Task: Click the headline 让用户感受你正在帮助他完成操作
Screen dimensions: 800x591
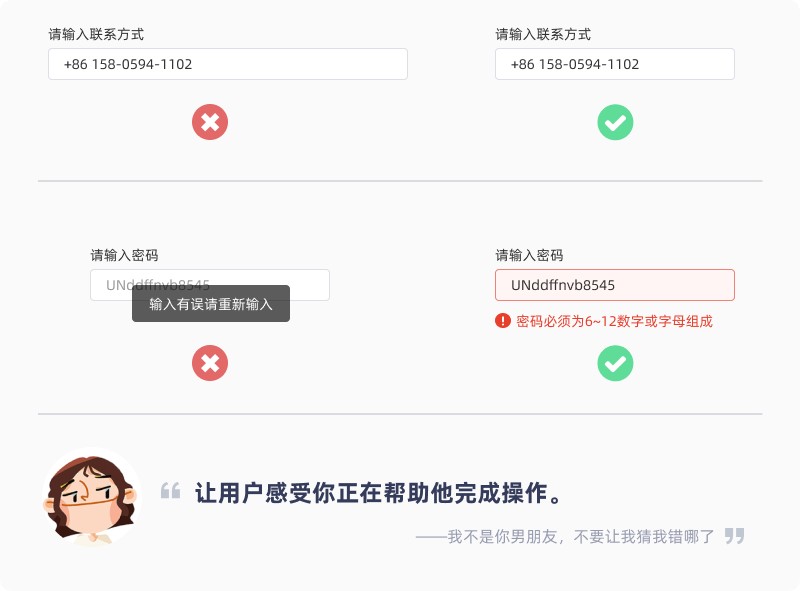Action: (379, 493)
